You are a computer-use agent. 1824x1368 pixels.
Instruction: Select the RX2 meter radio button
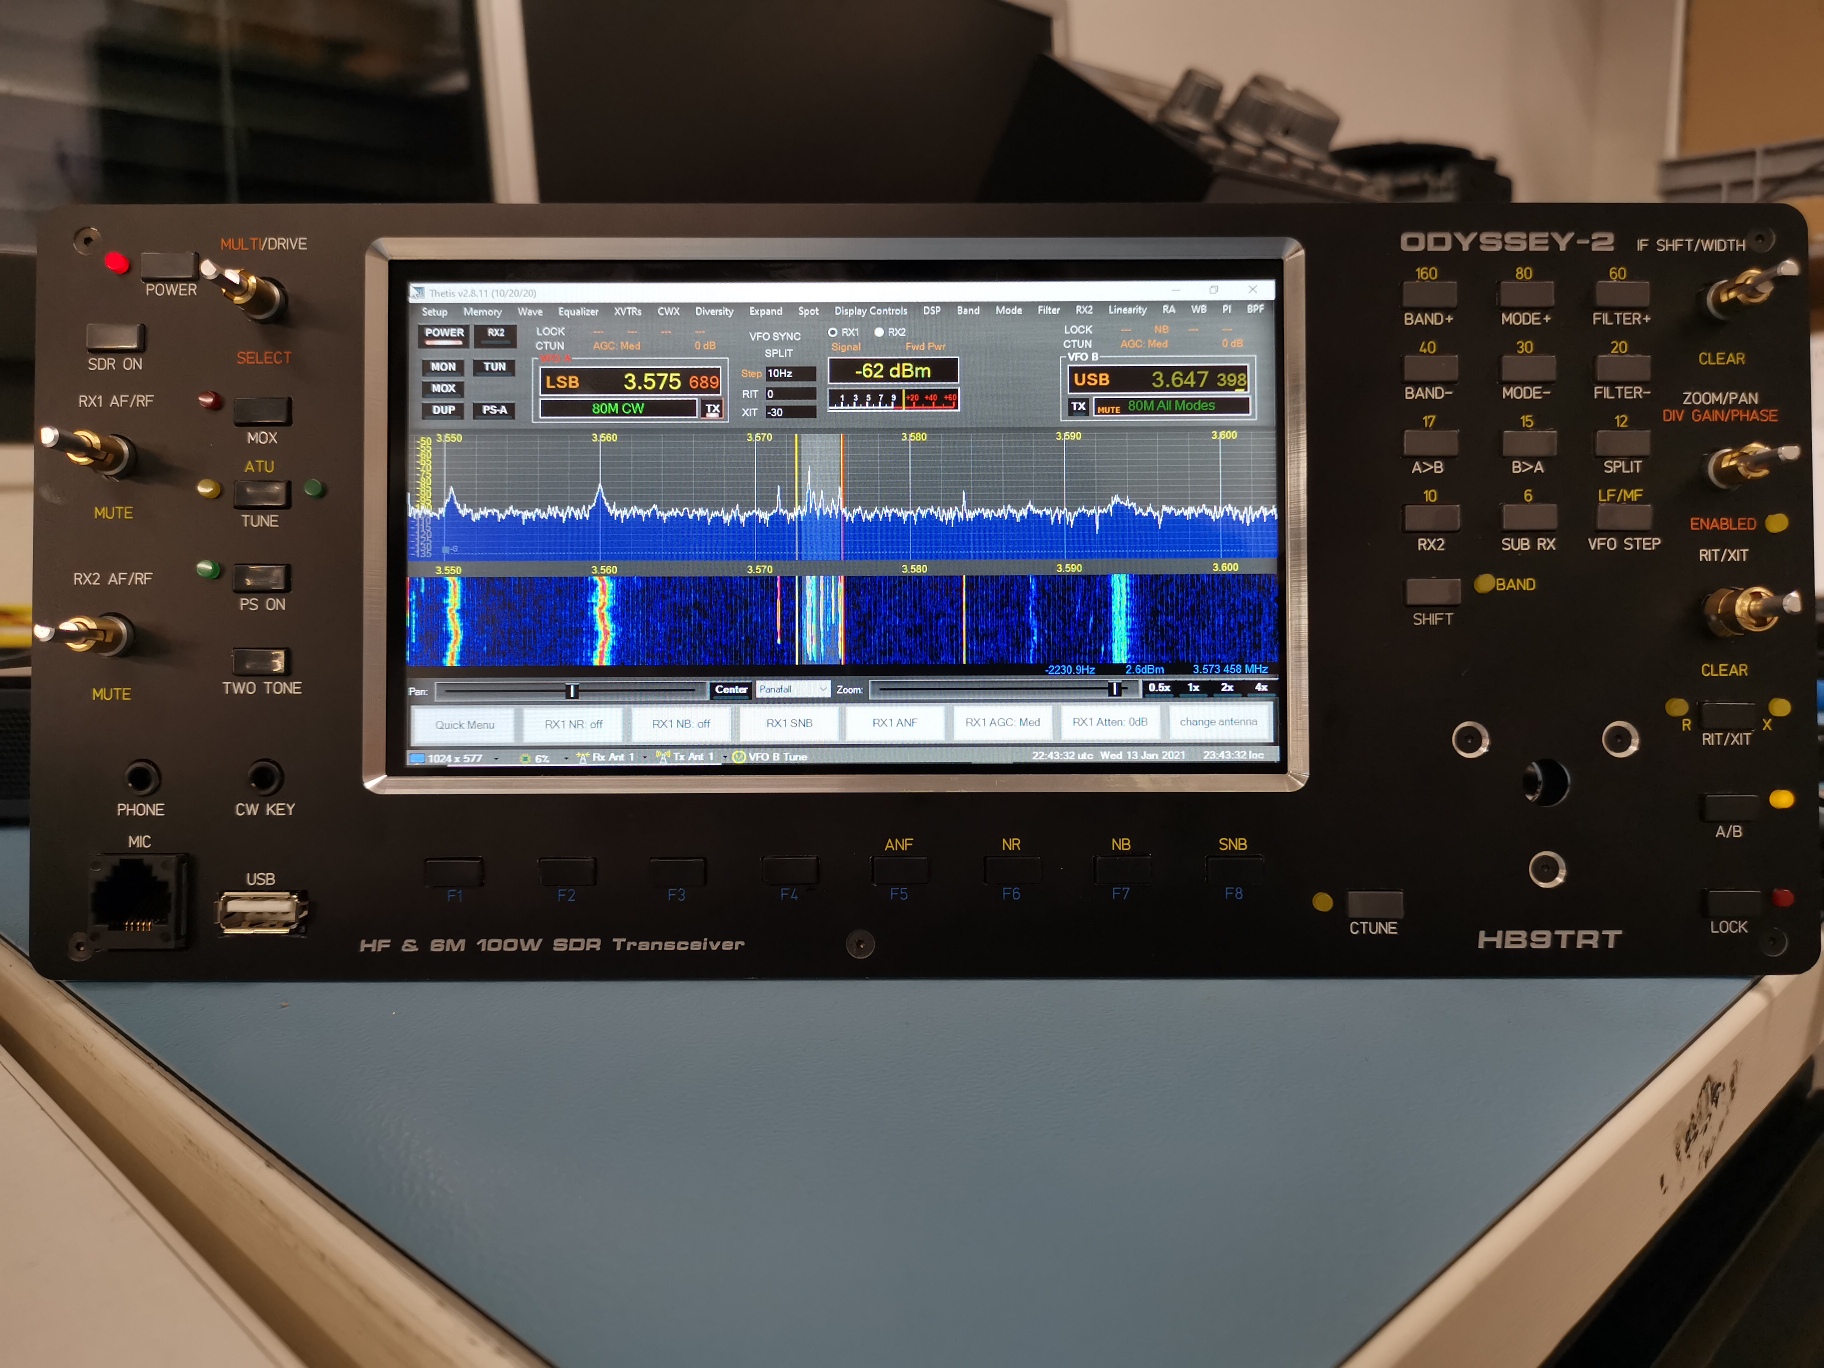tap(879, 332)
